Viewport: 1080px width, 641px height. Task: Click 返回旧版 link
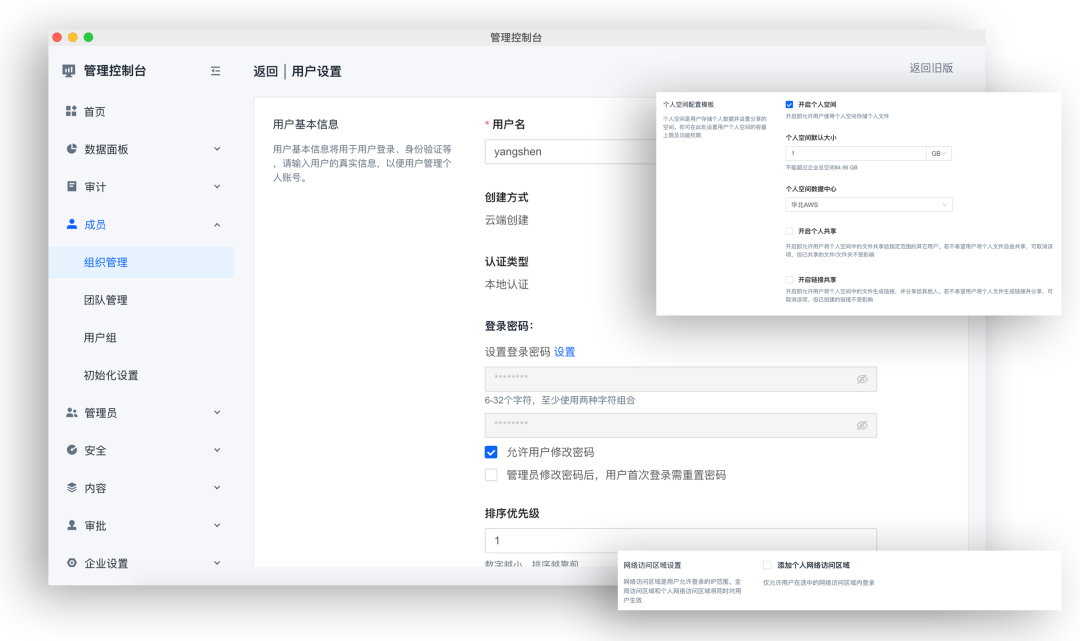[x=931, y=67]
